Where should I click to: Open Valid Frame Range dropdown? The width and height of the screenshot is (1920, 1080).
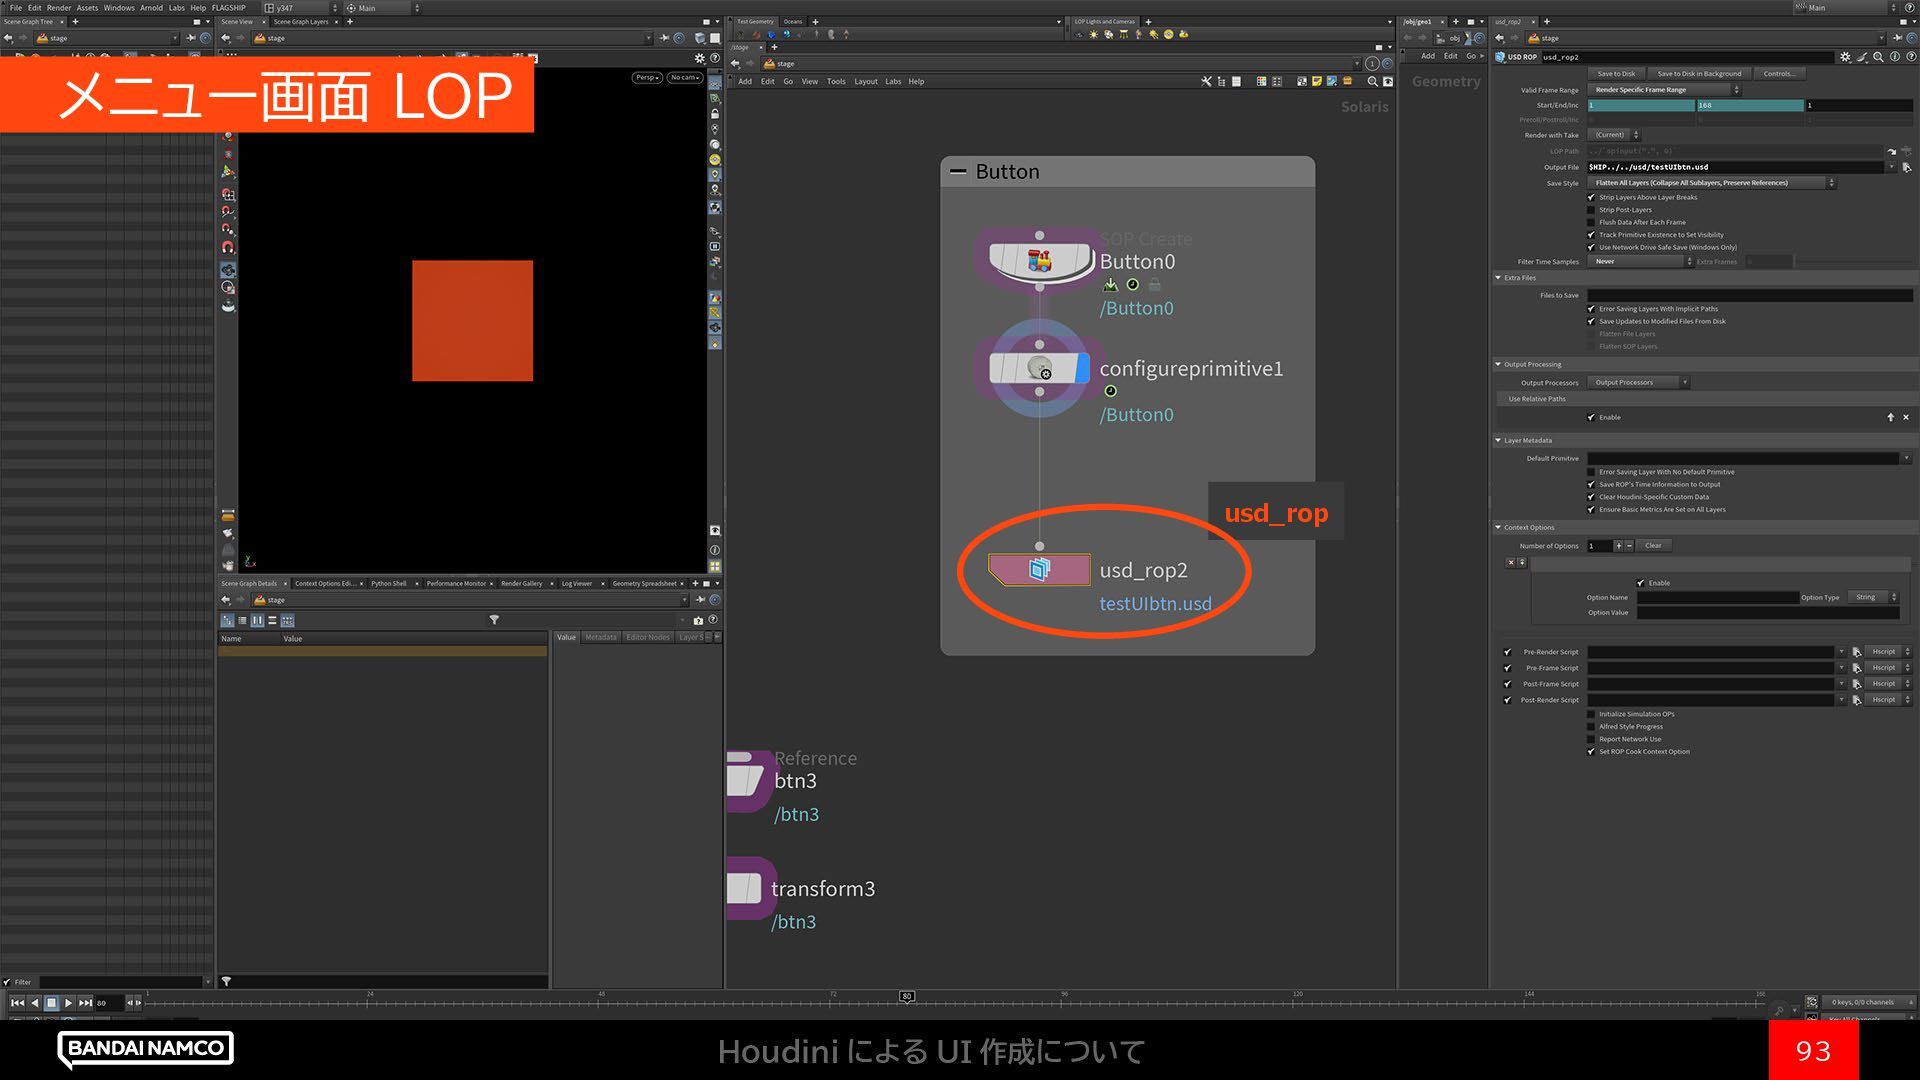pyautogui.click(x=1664, y=90)
